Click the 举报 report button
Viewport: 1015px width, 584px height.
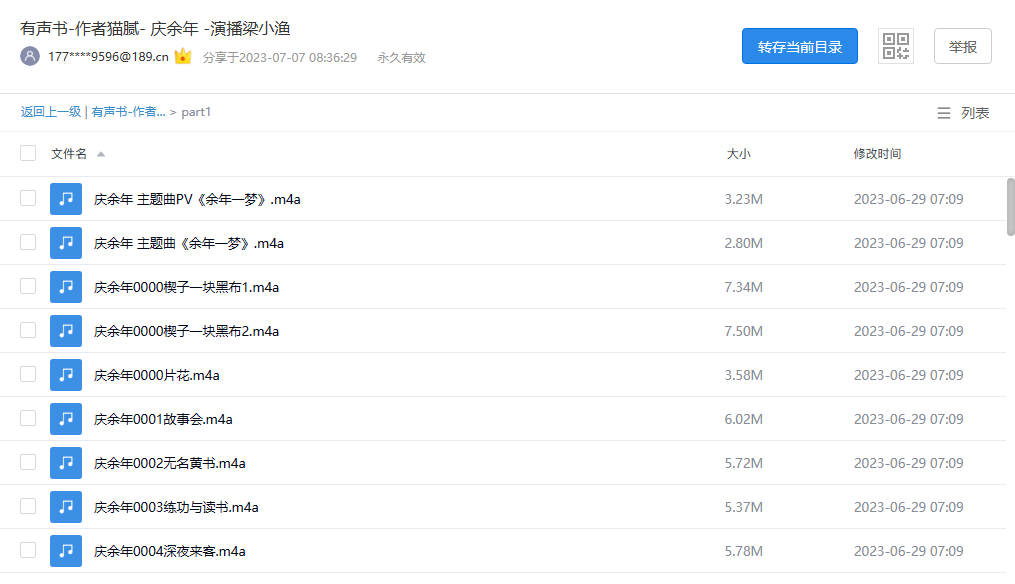click(x=962, y=46)
